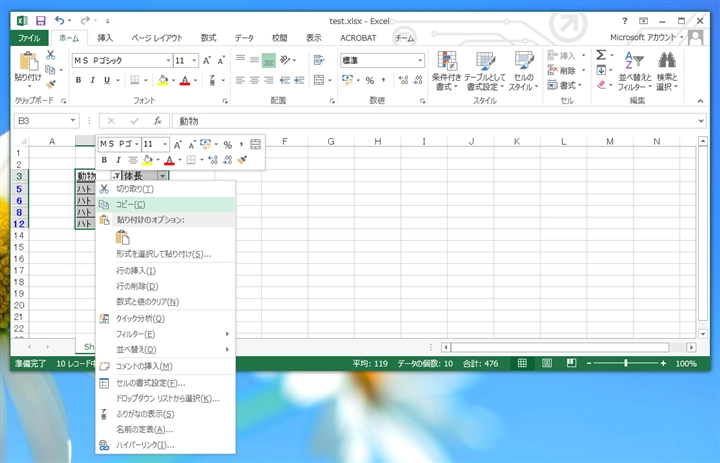Toggle italic in the ribbon
The image size is (720, 463).
pos(92,80)
